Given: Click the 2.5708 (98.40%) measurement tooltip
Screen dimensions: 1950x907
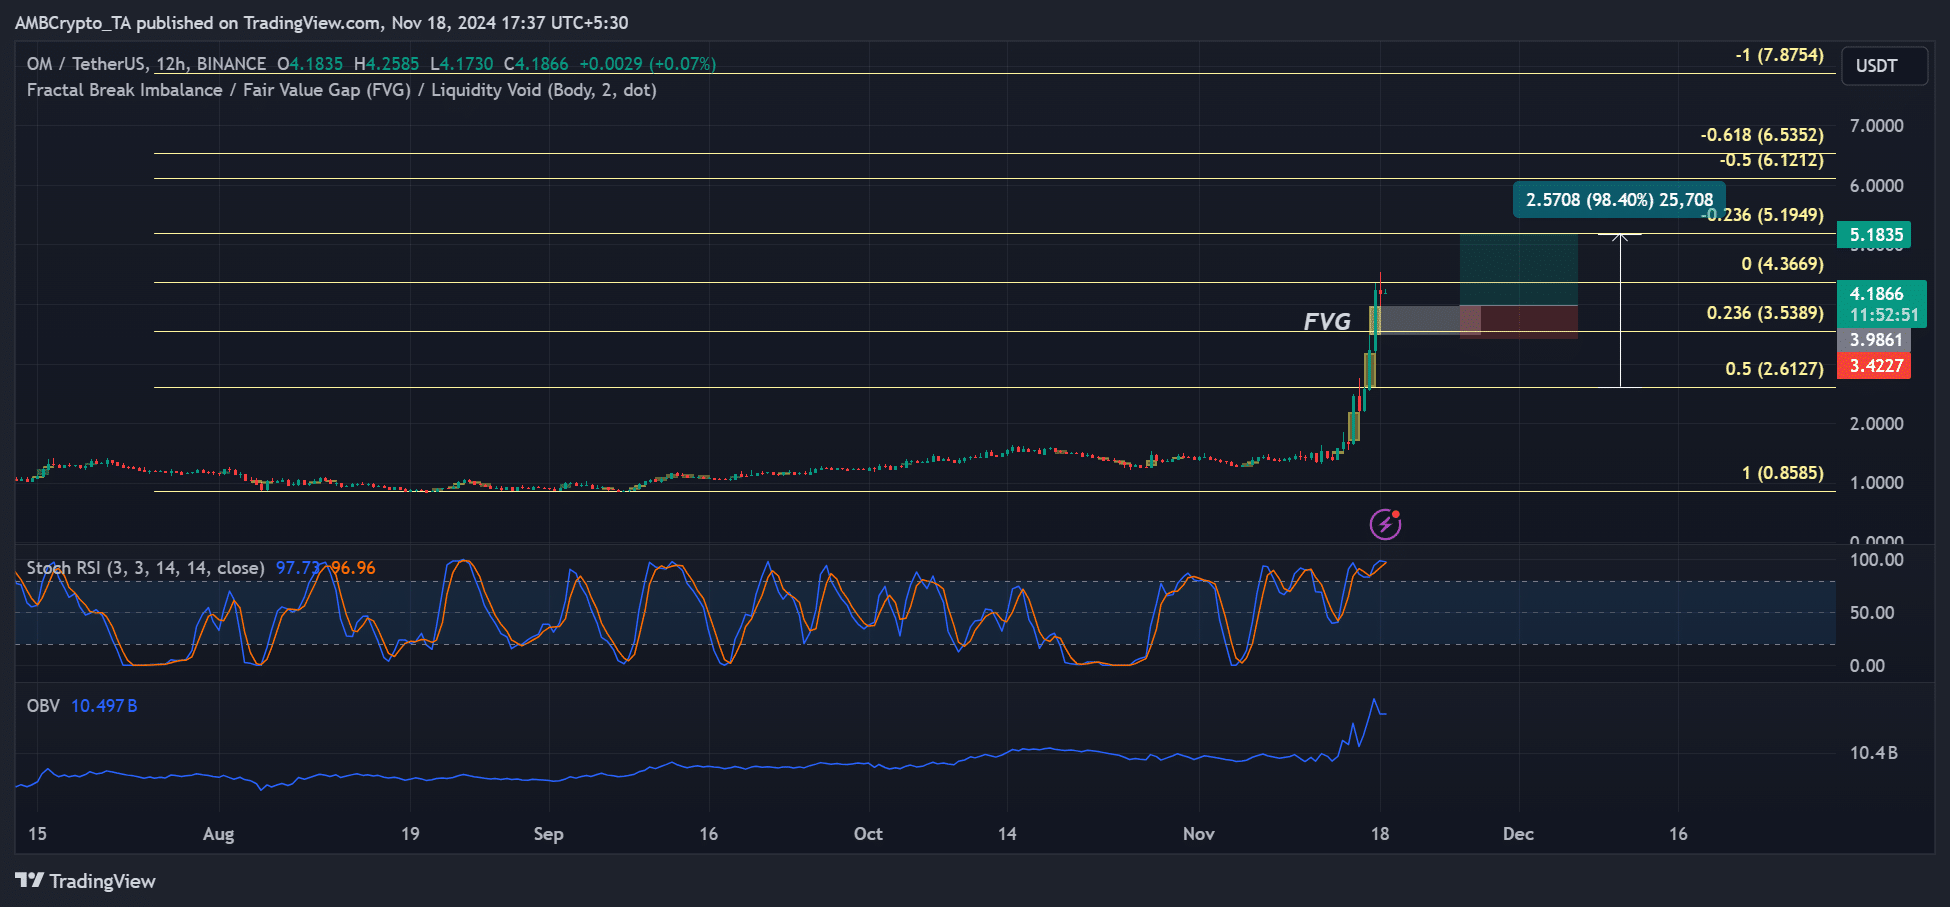Looking at the screenshot, I should (1619, 200).
